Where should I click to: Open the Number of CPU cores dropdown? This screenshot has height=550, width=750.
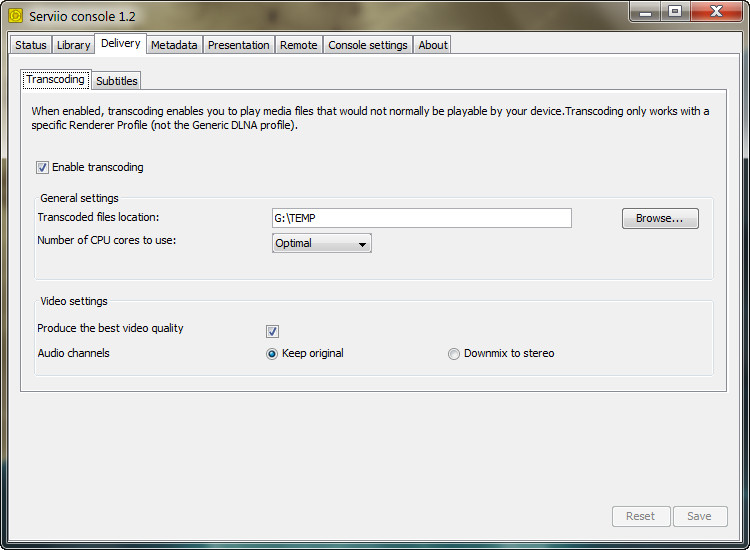click(x=321, y=243)
